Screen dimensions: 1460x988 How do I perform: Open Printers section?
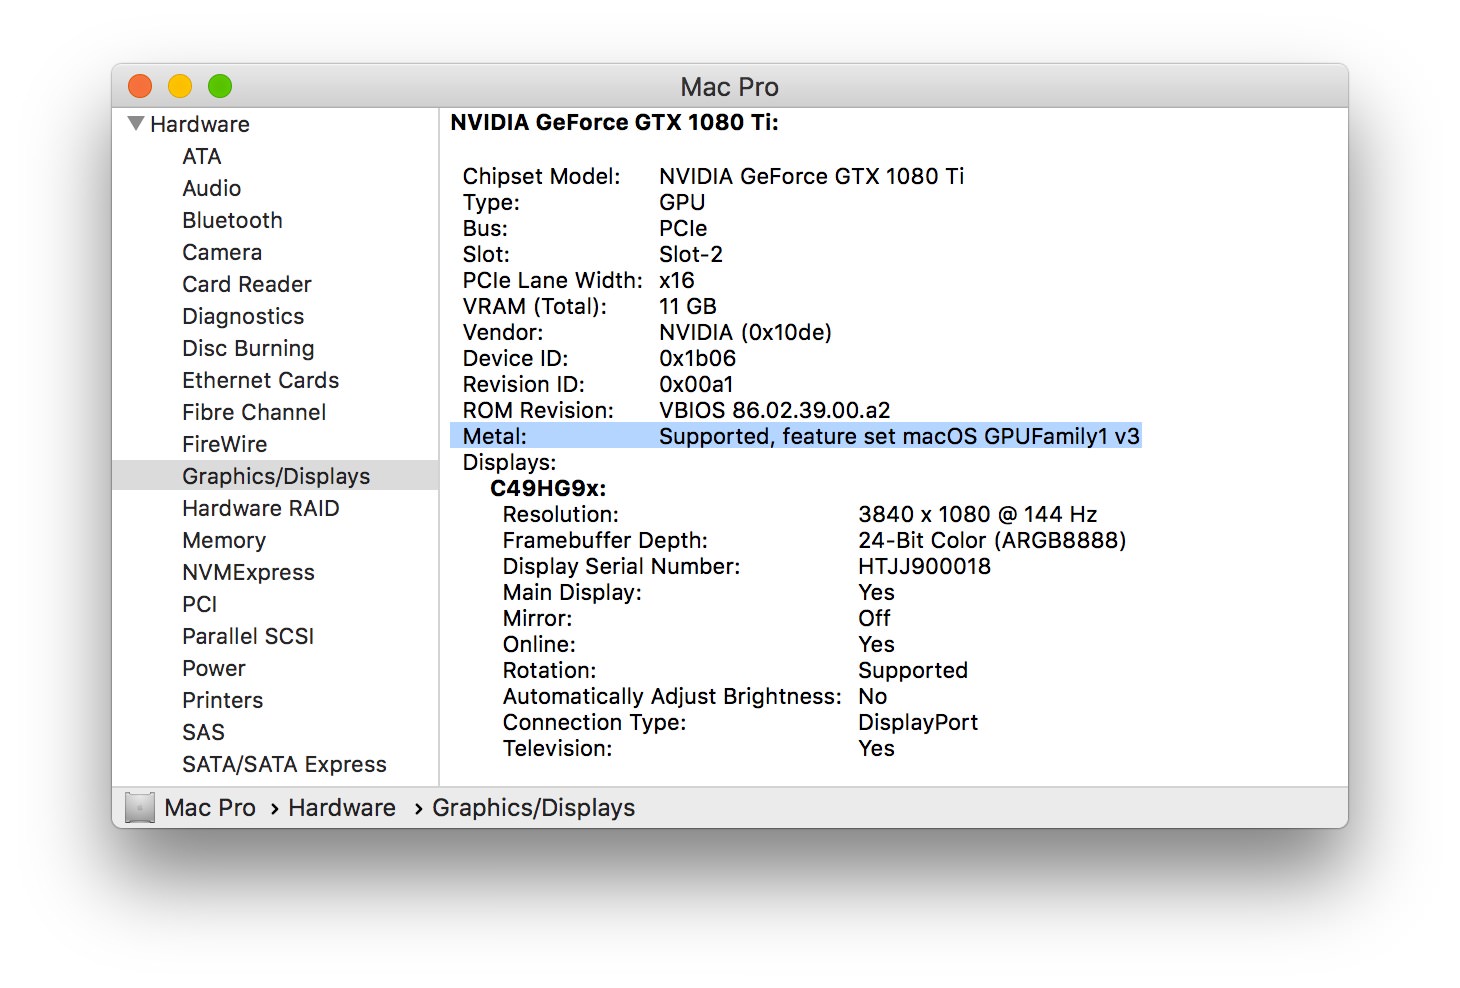[x=223, y=700]
